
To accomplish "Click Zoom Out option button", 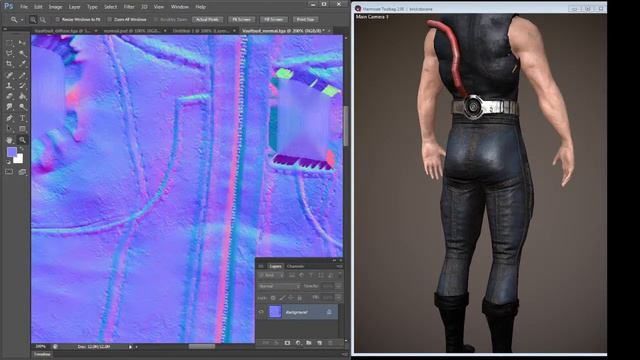I will (43, 19).
